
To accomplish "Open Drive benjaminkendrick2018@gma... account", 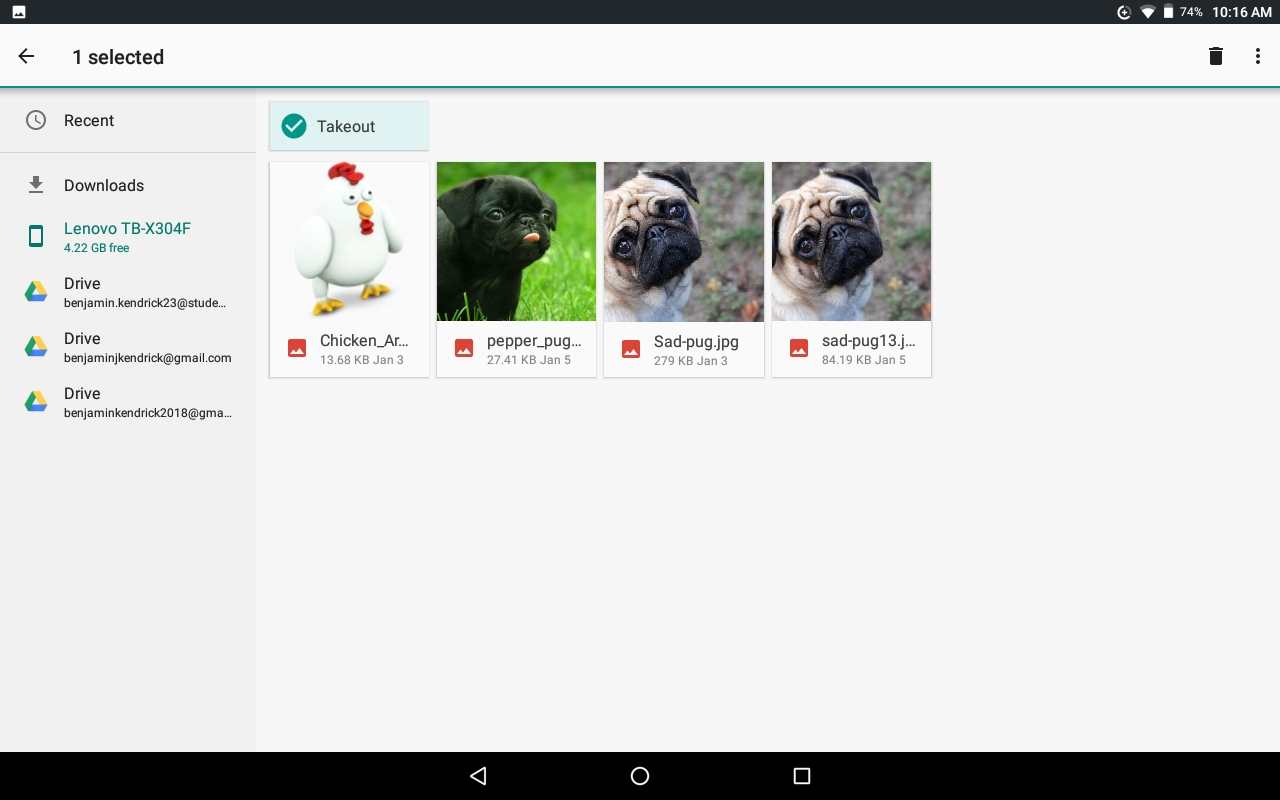I will click(x=128, y=401).
